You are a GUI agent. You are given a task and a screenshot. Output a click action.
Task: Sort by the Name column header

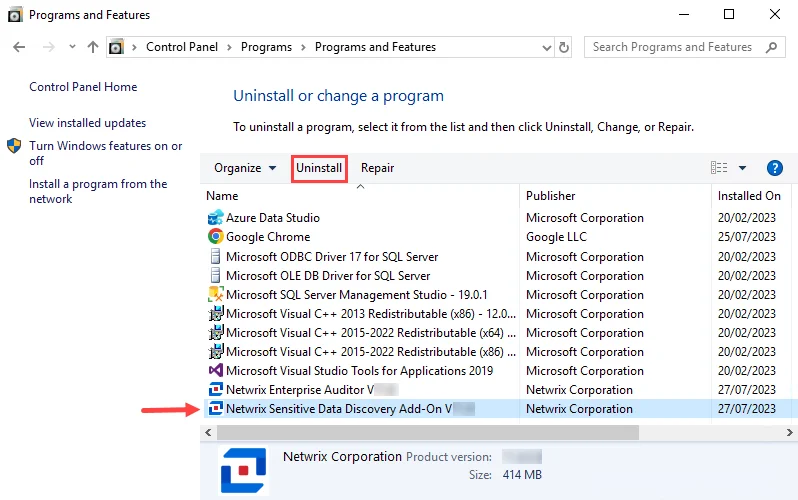pyautogui.click(x=222, y=196)
